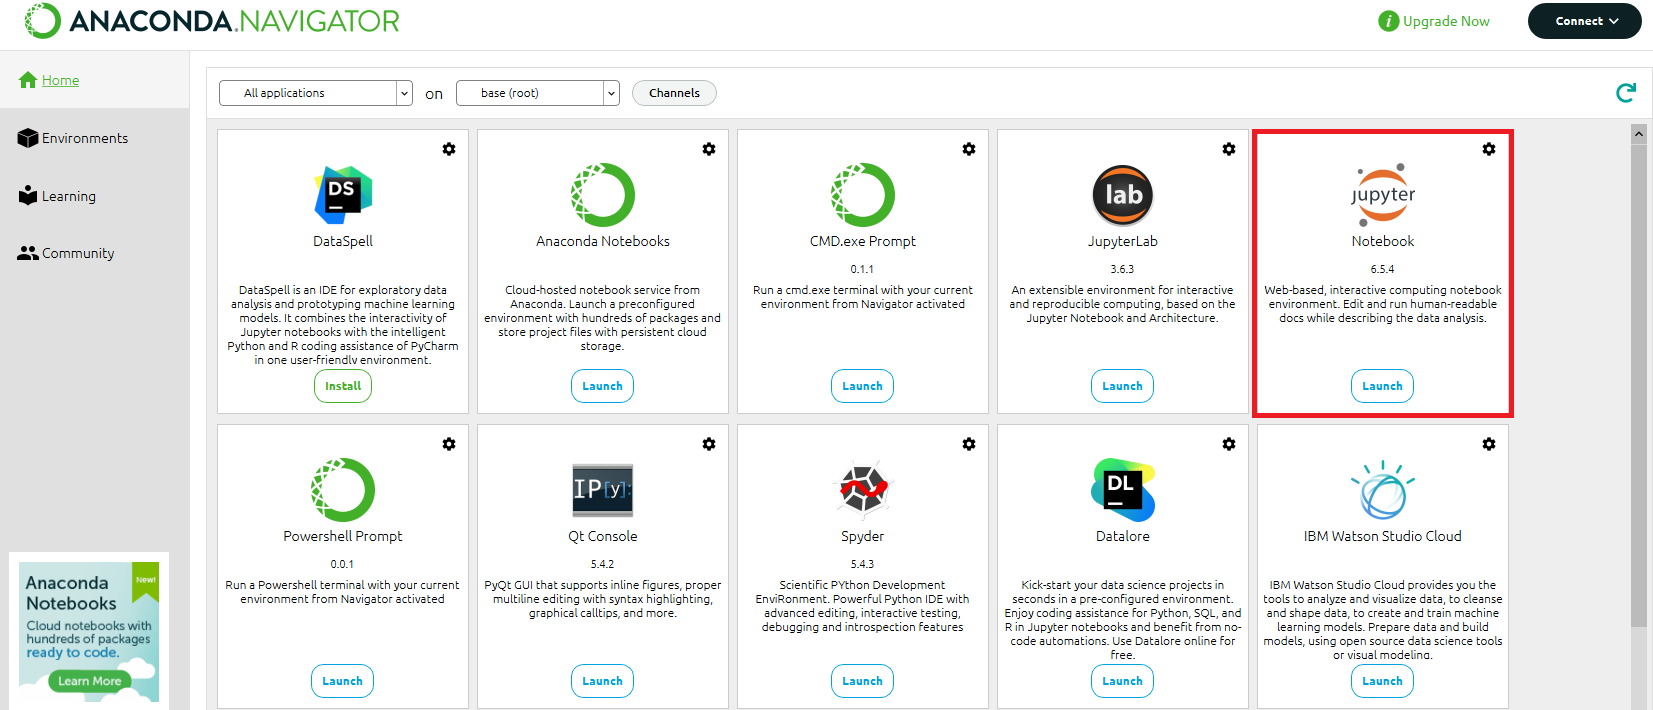Go to the Environments tab
The image size is (1653, 710).
(84, 138)
